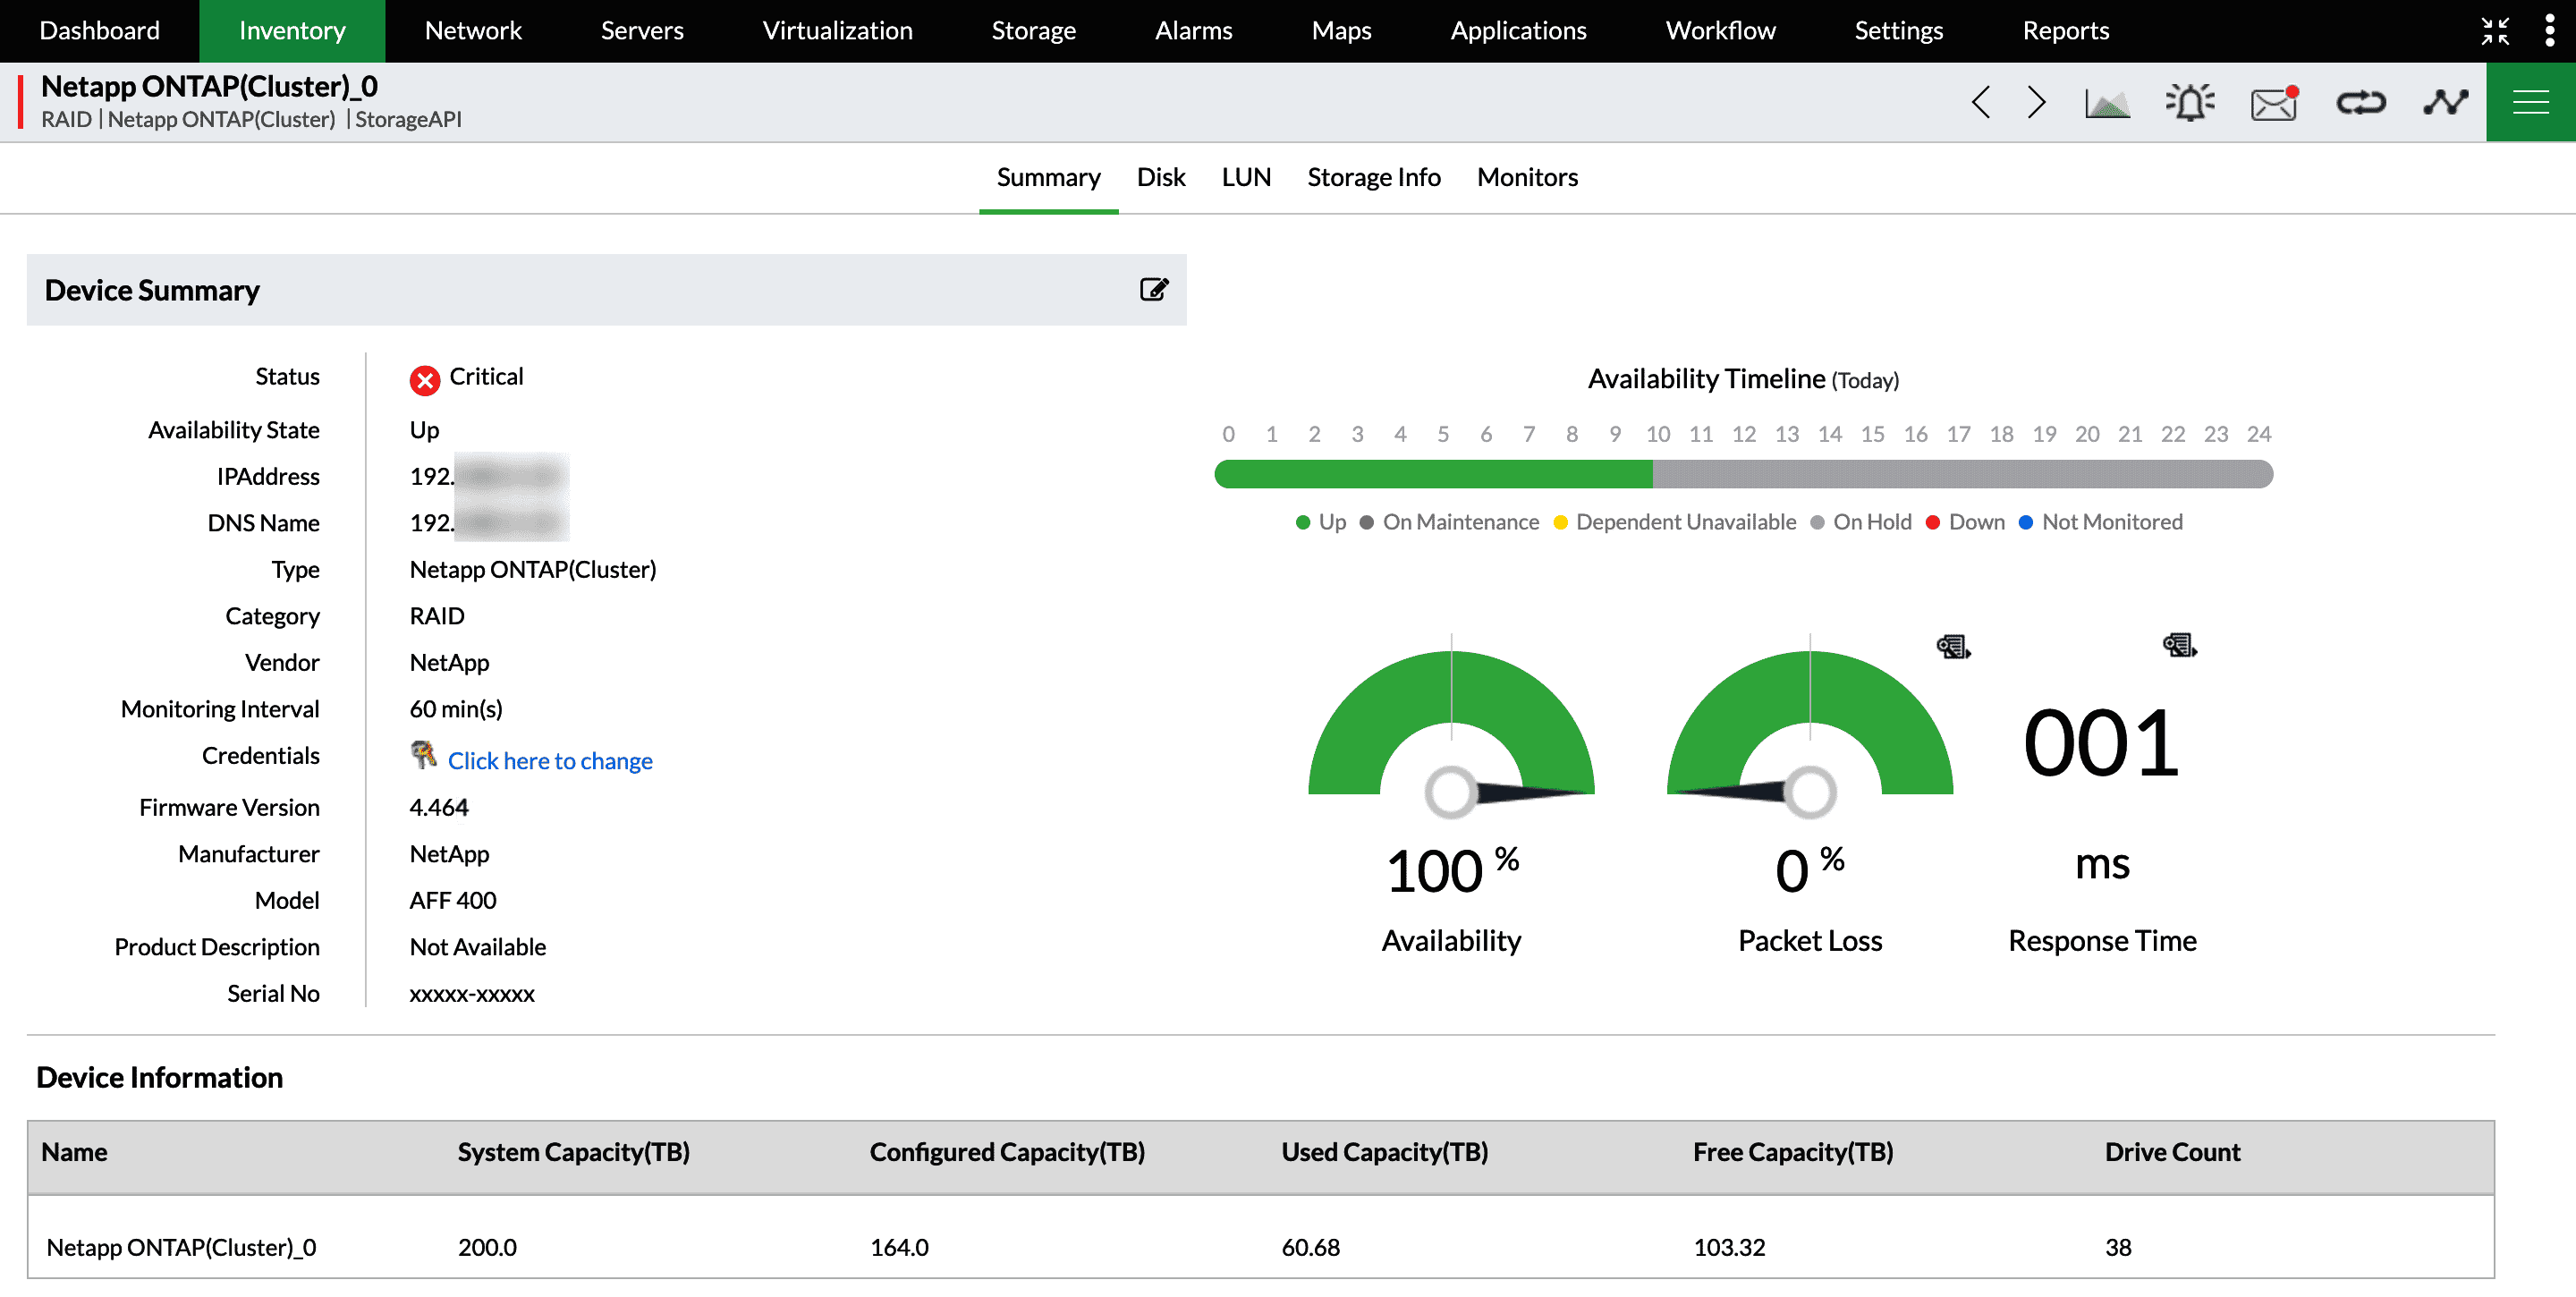2576x1297 pixels.
Task: Click the collapse arrows icon top right
Action: pos(2496,31)
